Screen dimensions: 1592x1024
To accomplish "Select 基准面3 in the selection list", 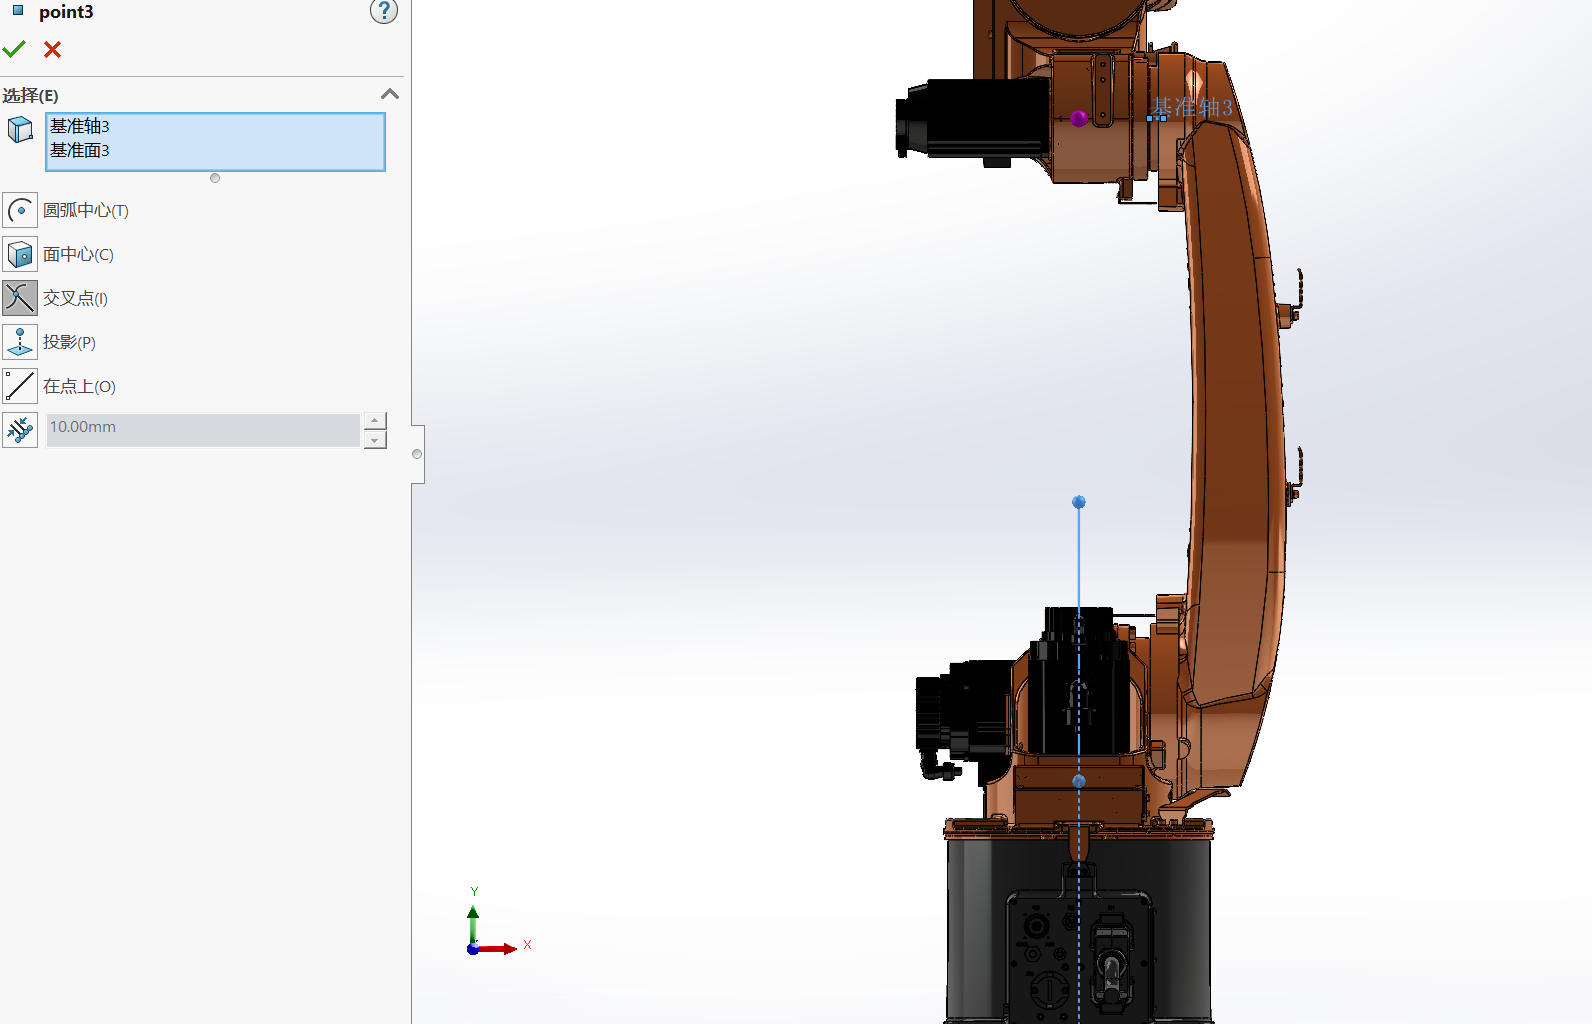I will 80,150.
